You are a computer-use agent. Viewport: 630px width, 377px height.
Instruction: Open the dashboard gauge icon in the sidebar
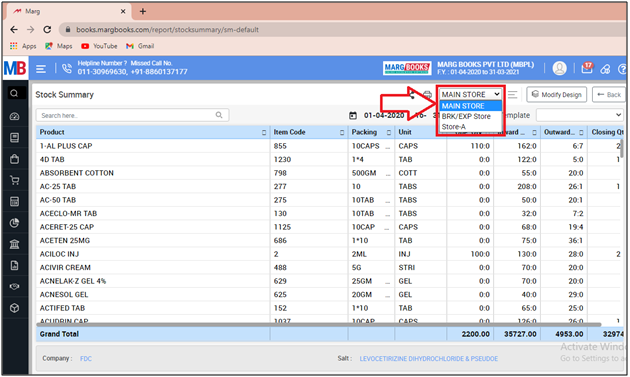pyautogui.click(x=14, y=117)
